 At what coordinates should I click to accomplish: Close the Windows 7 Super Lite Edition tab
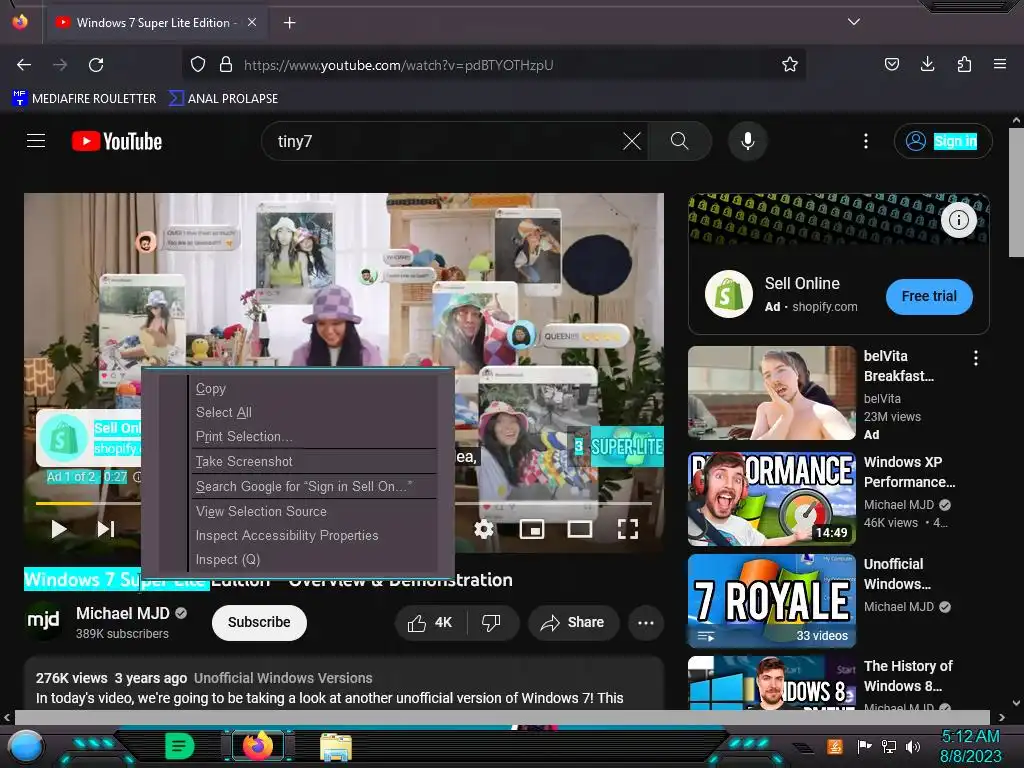point(251,22)
